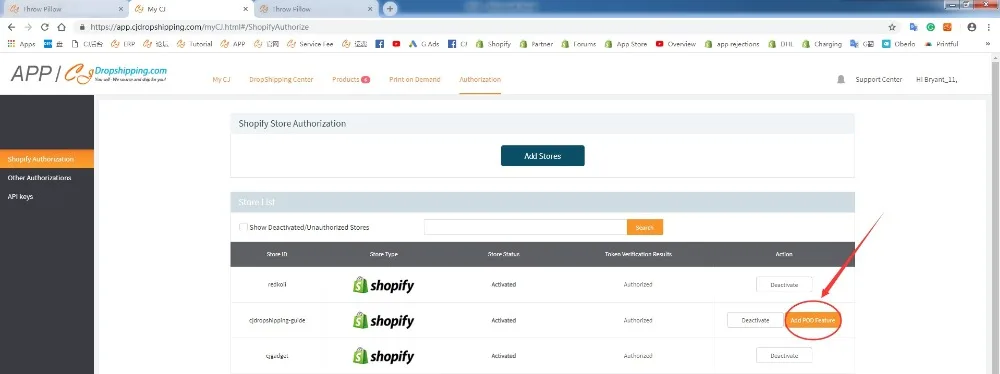Open the G Ads bookmark
The width and height of the screenshot is (1000, 374).
[x=424, y=44]
